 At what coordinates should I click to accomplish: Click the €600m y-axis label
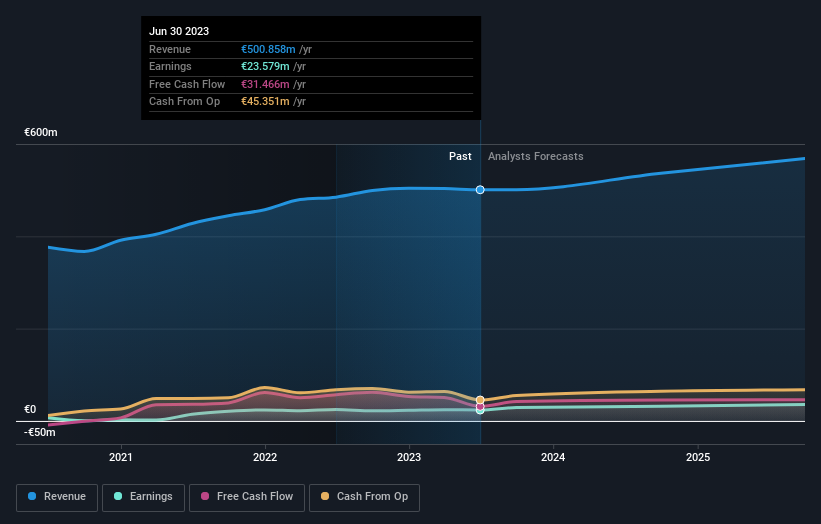pos(41,132)
